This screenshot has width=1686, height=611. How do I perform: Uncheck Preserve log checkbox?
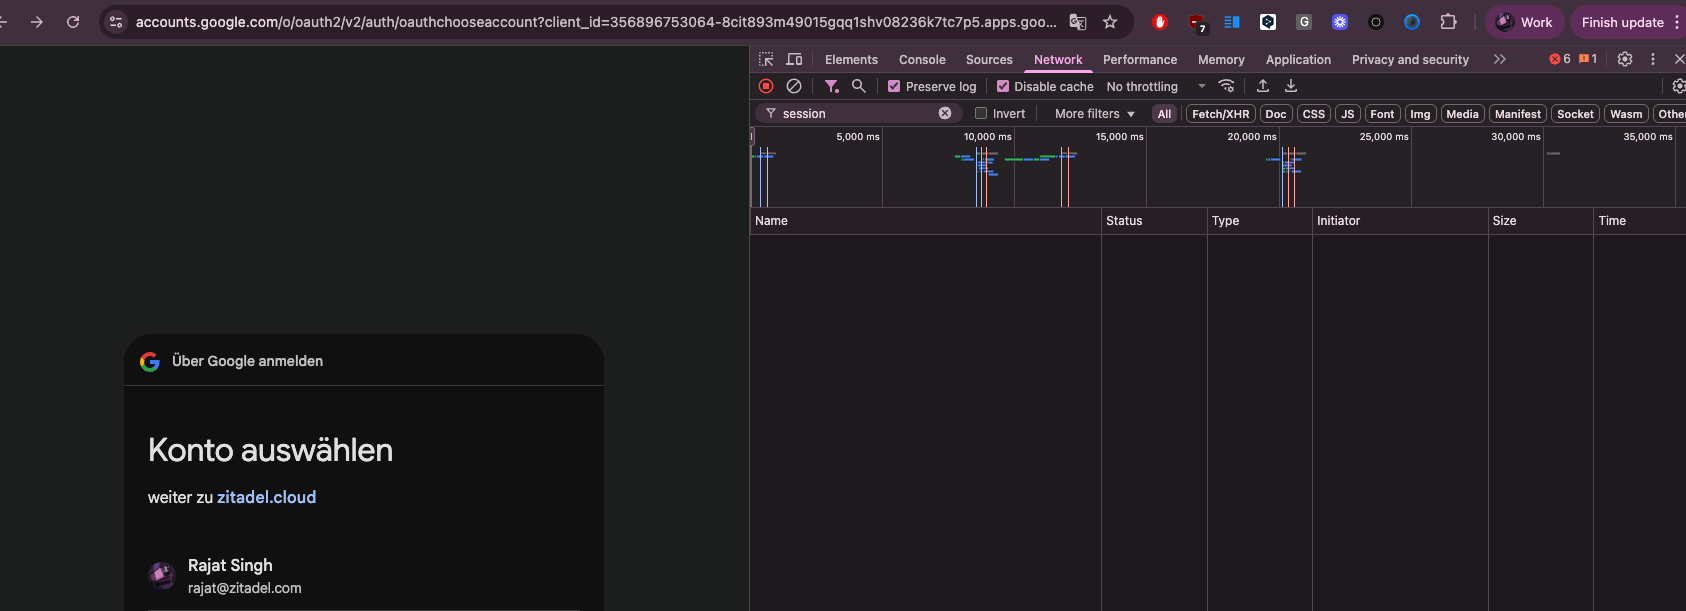(x=894, y=86)
